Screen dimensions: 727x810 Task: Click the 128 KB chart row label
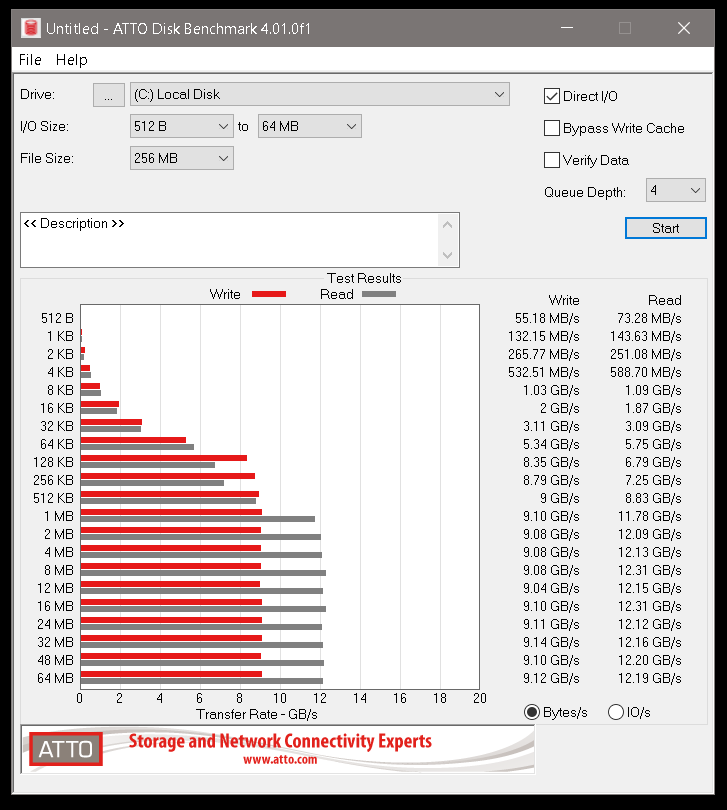(x=54, y=463)
